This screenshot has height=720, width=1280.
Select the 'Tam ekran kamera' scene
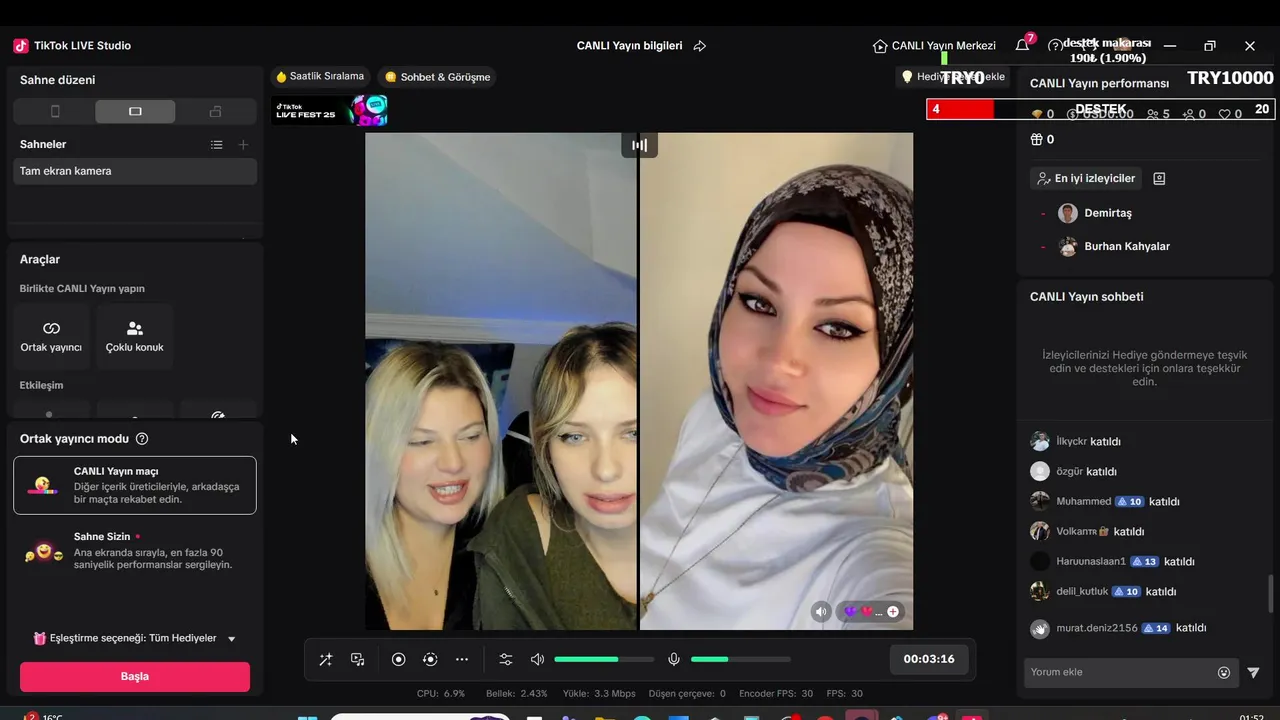[x=135, y=171]
